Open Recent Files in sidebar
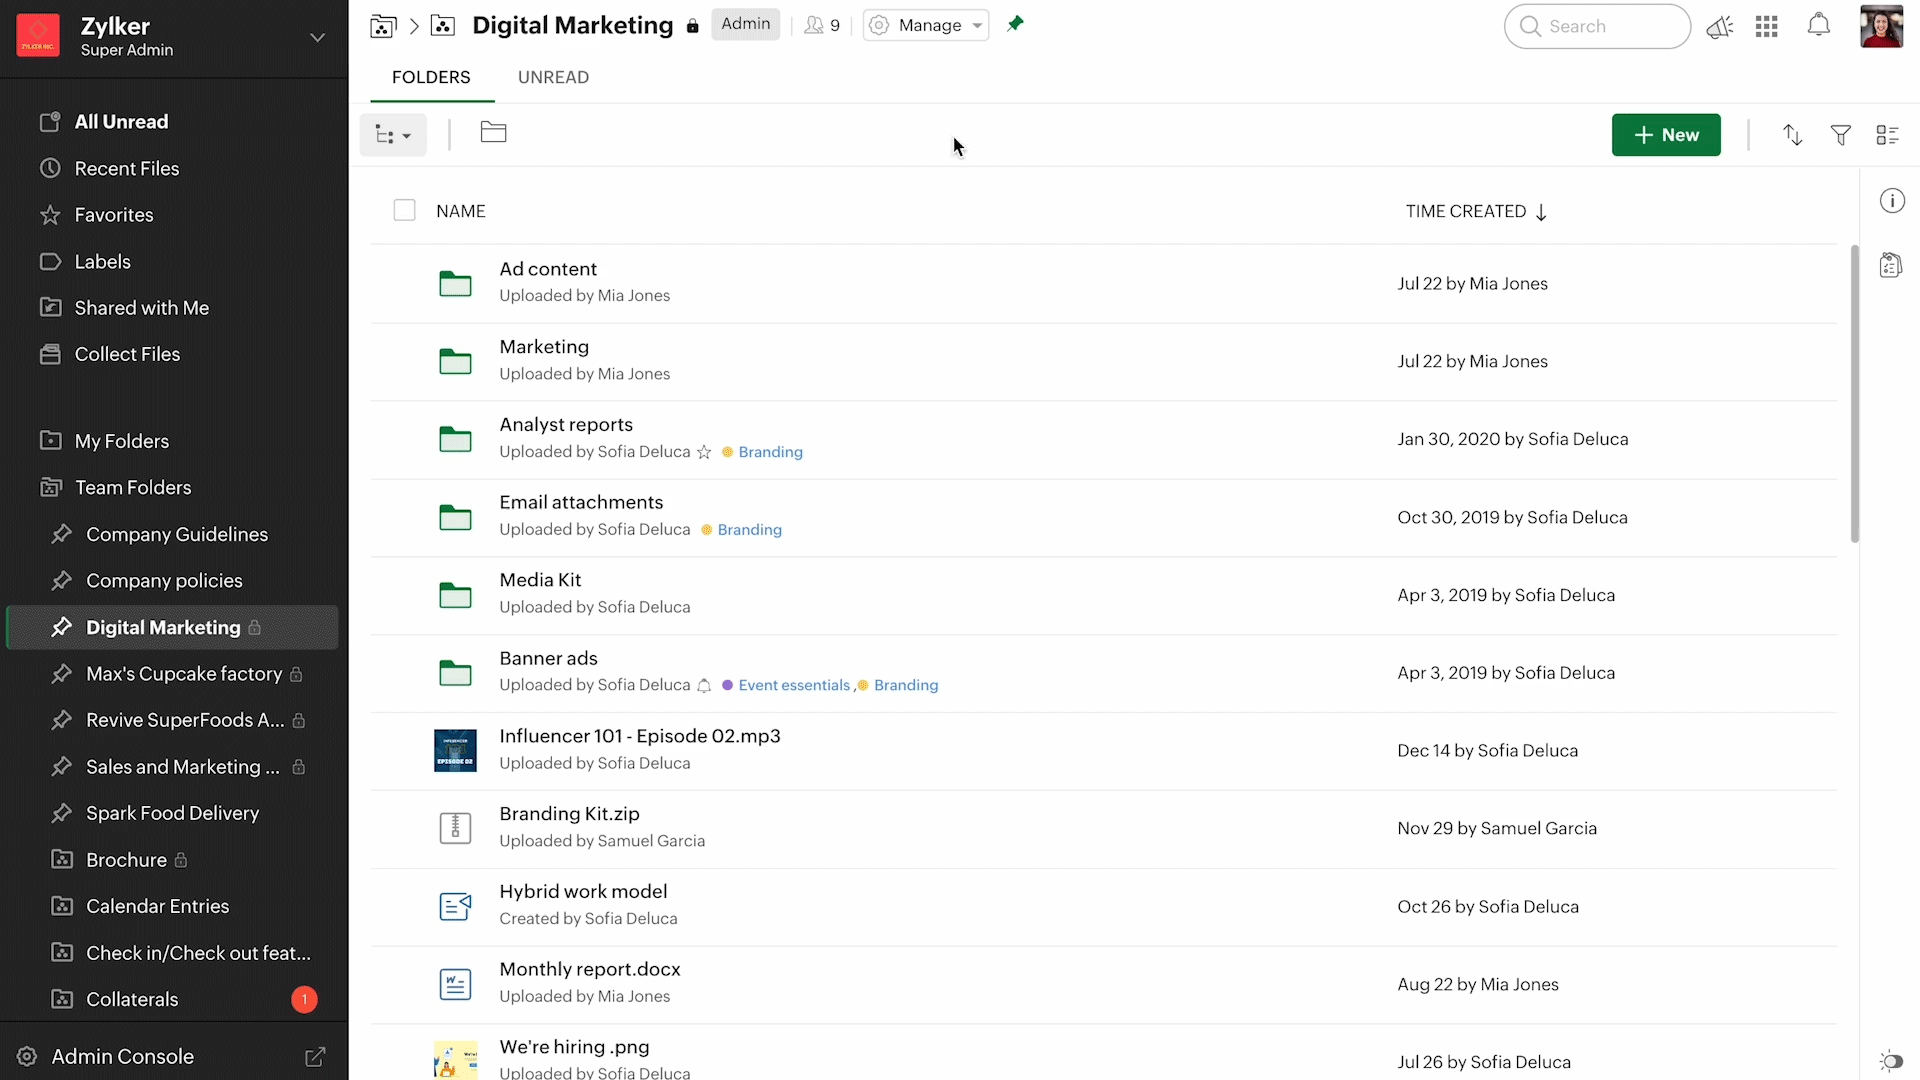1920x1080 pixels. 127,168
